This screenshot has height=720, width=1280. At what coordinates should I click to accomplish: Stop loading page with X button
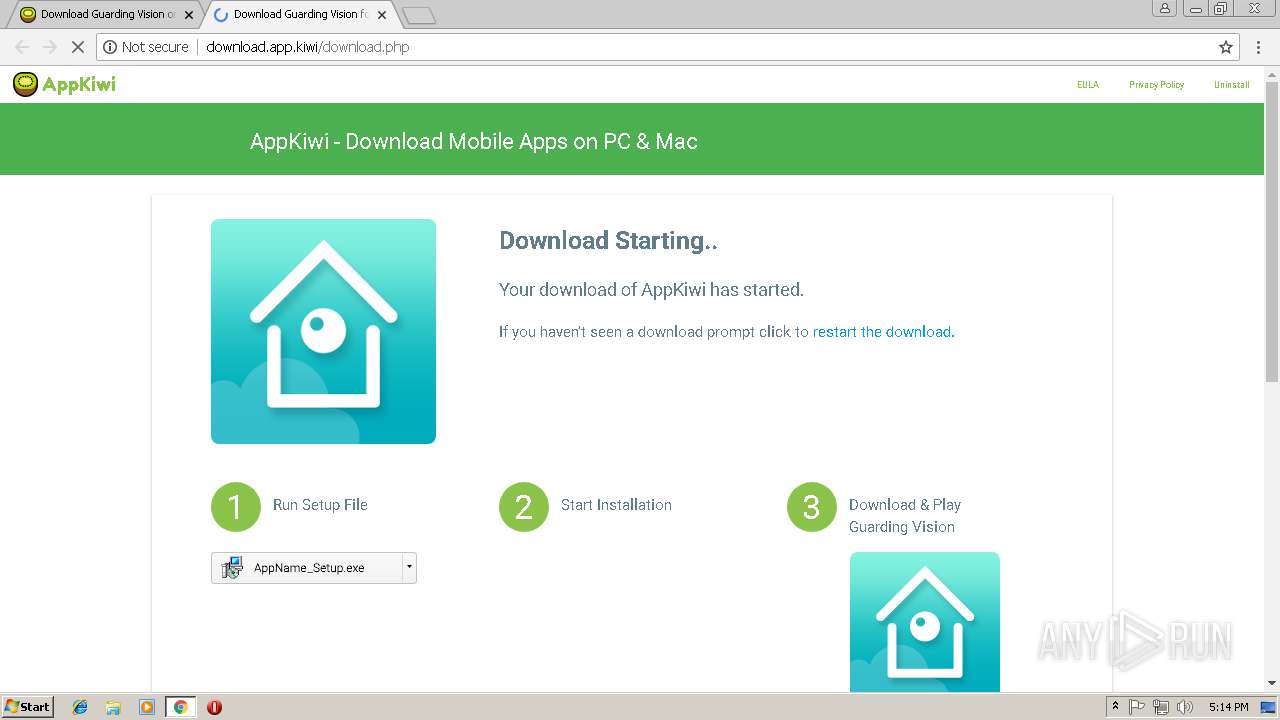77,47
